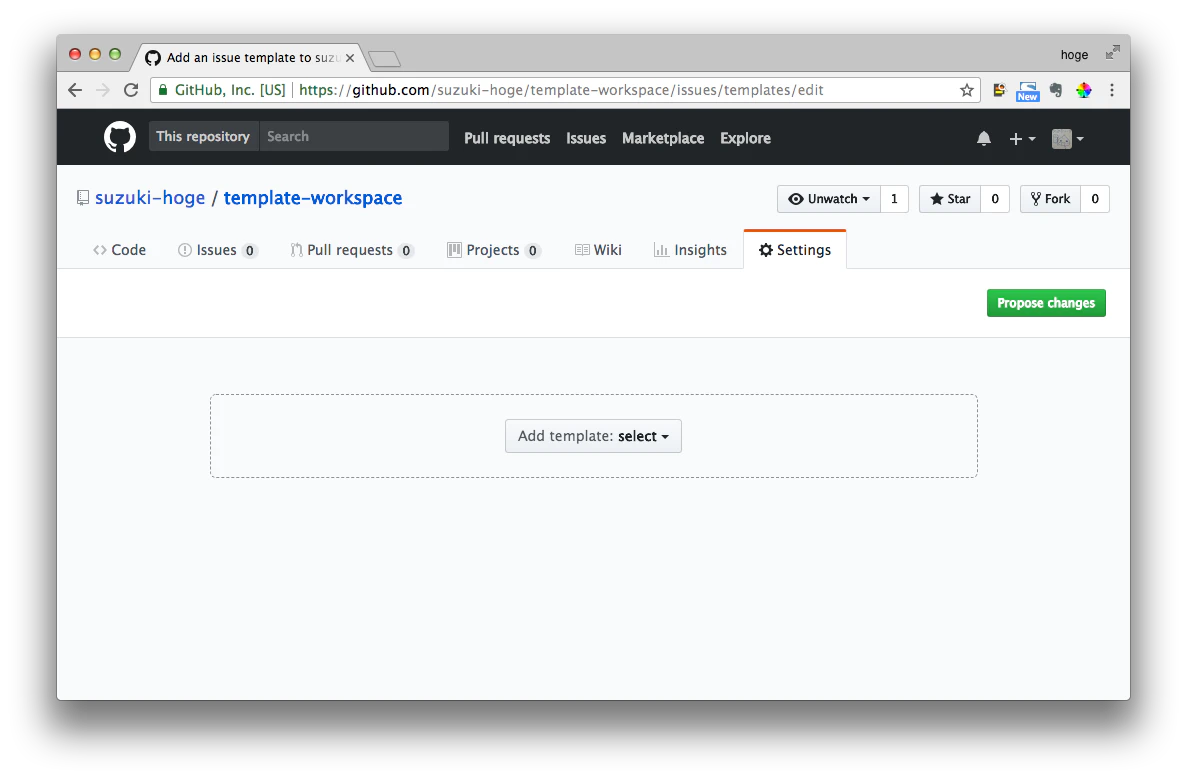Fork the template-workspace repository
The height and width of the screenshot is (779, 1187).
[x=1051, y=199]
